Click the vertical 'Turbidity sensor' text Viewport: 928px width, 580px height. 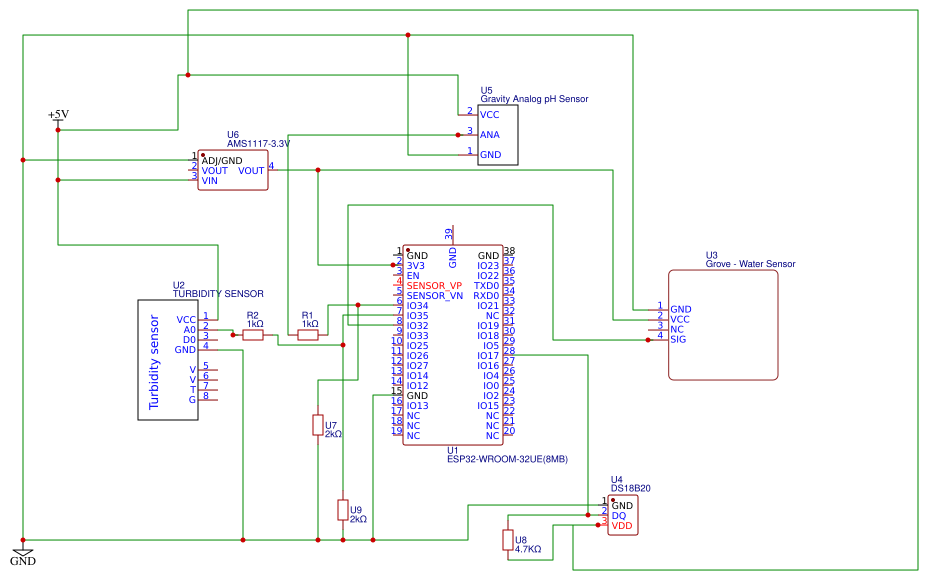pyautogui.click(x=154, y=362)
